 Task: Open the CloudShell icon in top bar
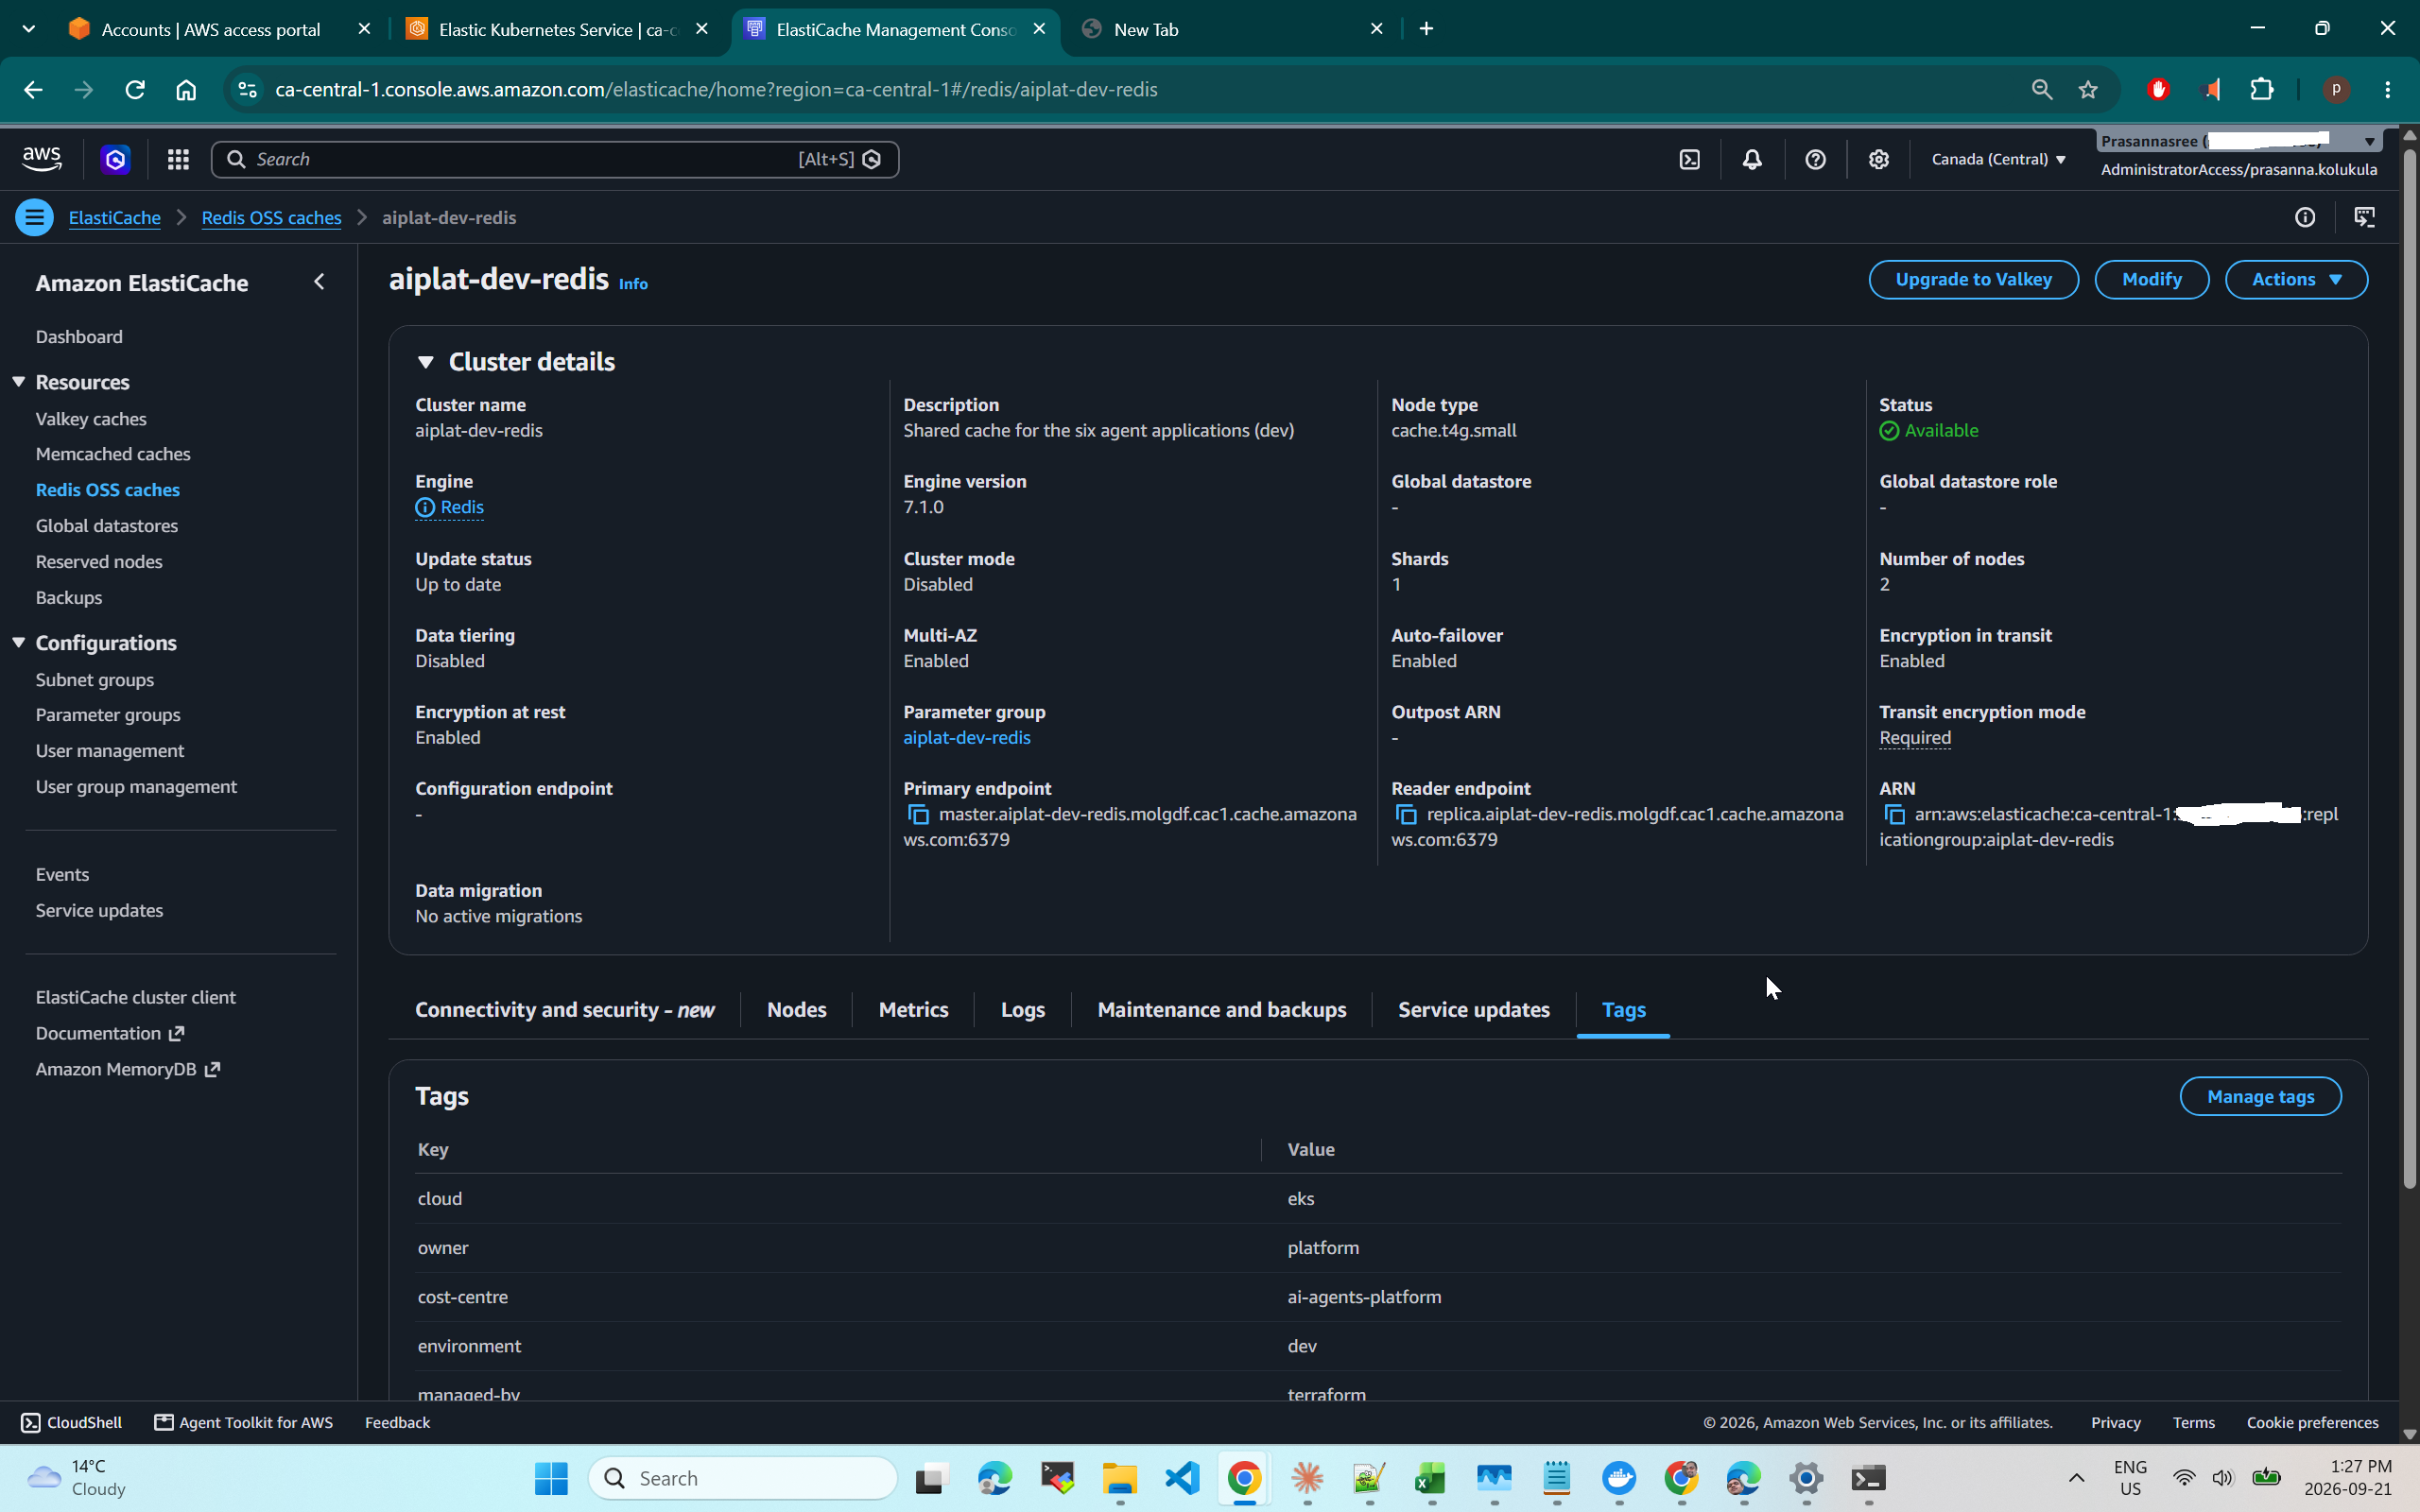1689,159
